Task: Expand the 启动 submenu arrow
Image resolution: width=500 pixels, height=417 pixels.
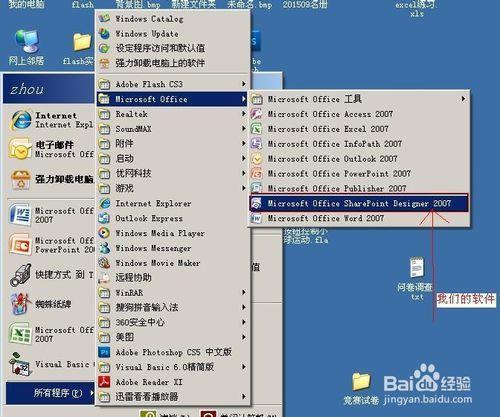Action: (244, 158)
